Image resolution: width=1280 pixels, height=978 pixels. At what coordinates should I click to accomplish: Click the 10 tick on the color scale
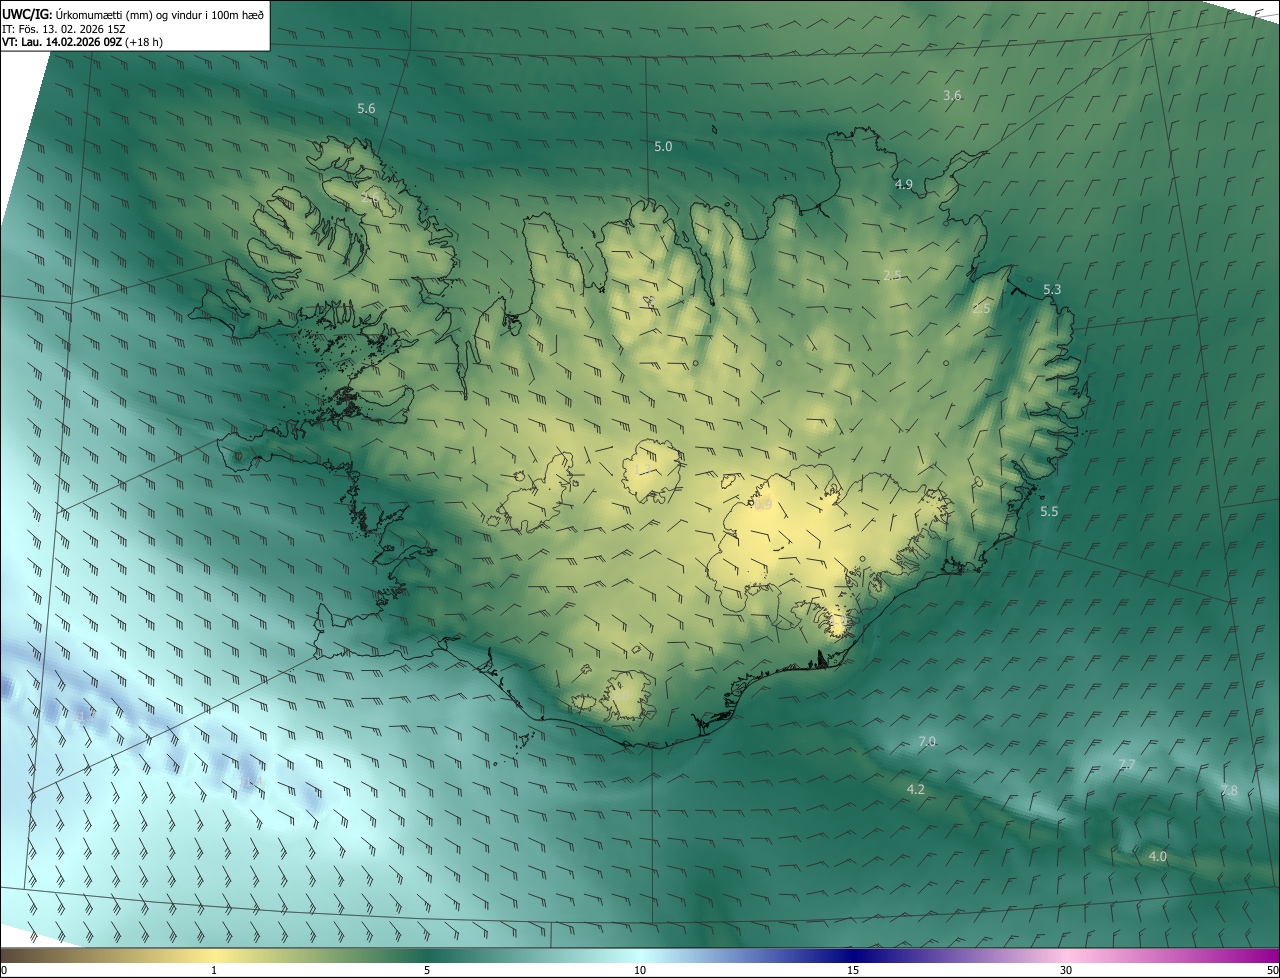pyautogui.click(x=640, y=970)
